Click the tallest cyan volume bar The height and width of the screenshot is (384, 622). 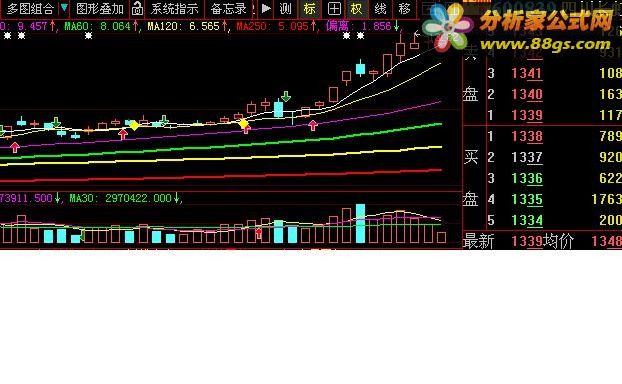pyautogui.click(x=360, y=223)
